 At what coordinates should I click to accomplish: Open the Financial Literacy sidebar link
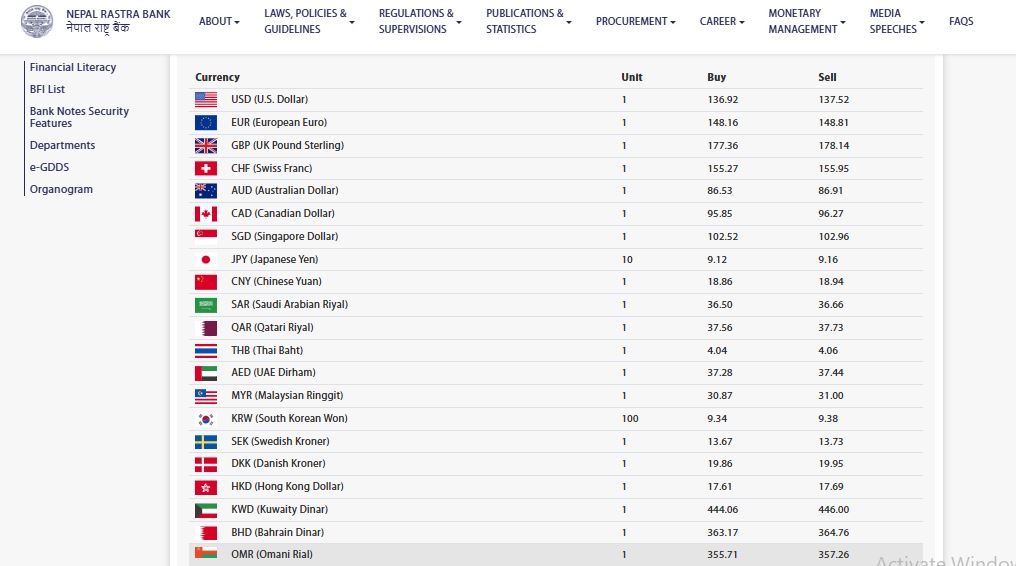tap(73, 67)
